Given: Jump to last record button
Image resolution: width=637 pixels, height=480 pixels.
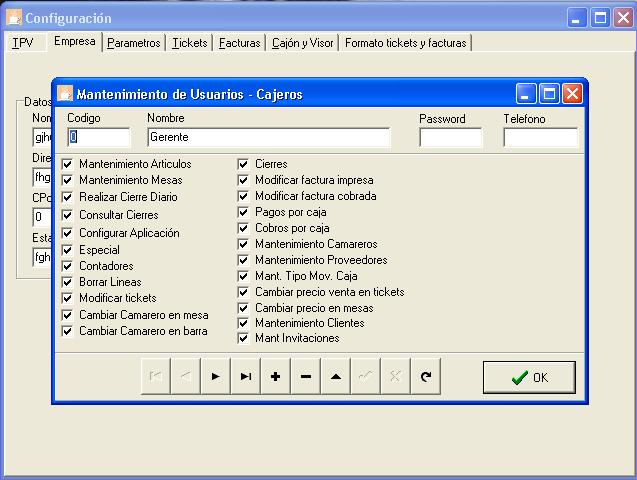Looking at the screenshot, I should tap(246, 376).
